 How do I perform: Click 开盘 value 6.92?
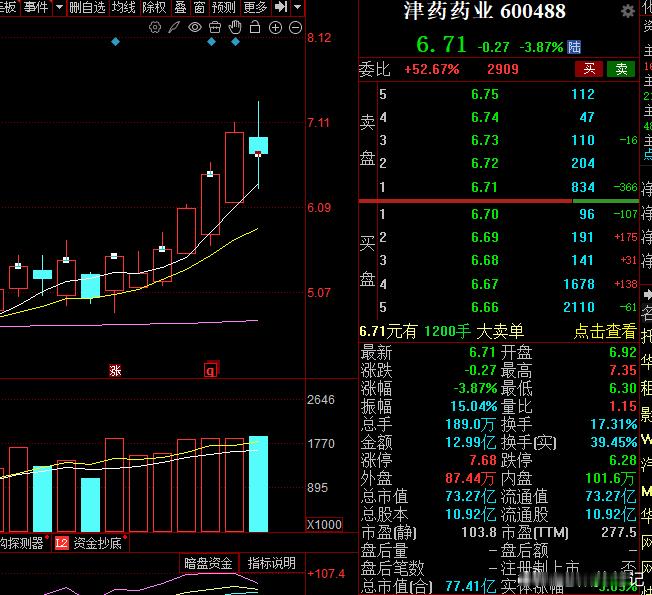pos(623,352)
